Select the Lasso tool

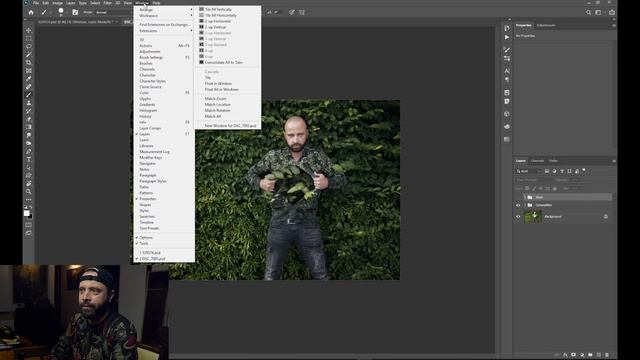tap(29, 47)
